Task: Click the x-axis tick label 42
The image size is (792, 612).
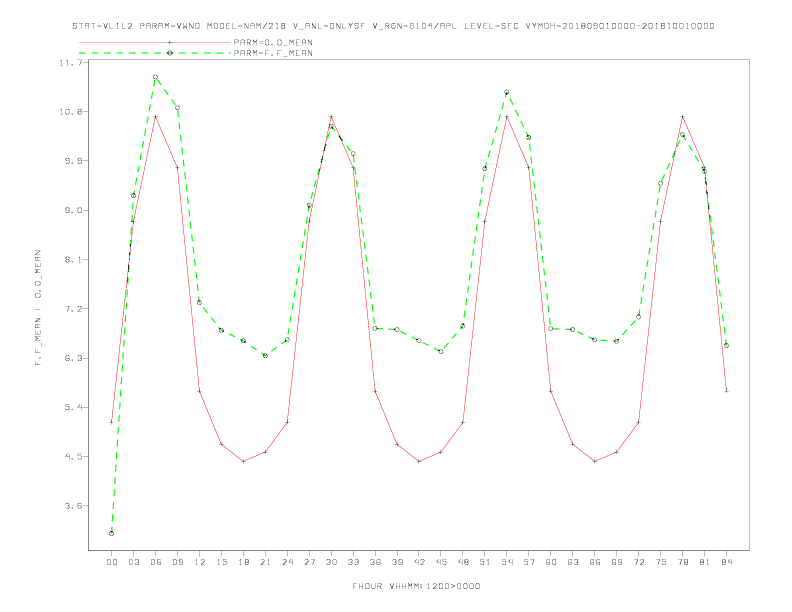Action: [x=419, y=562]
